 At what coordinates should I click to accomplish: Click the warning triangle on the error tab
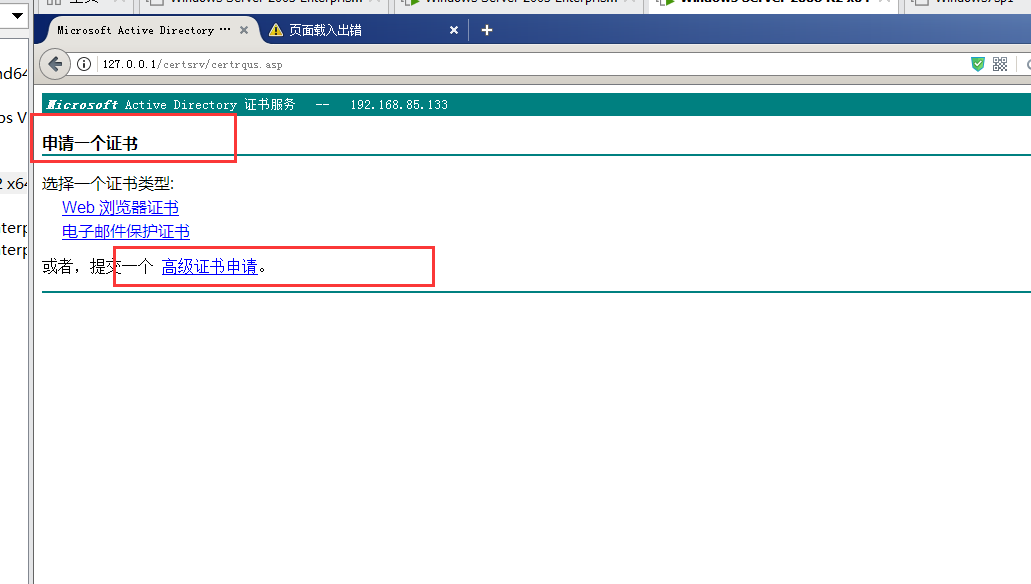click(x=277, y=30)
